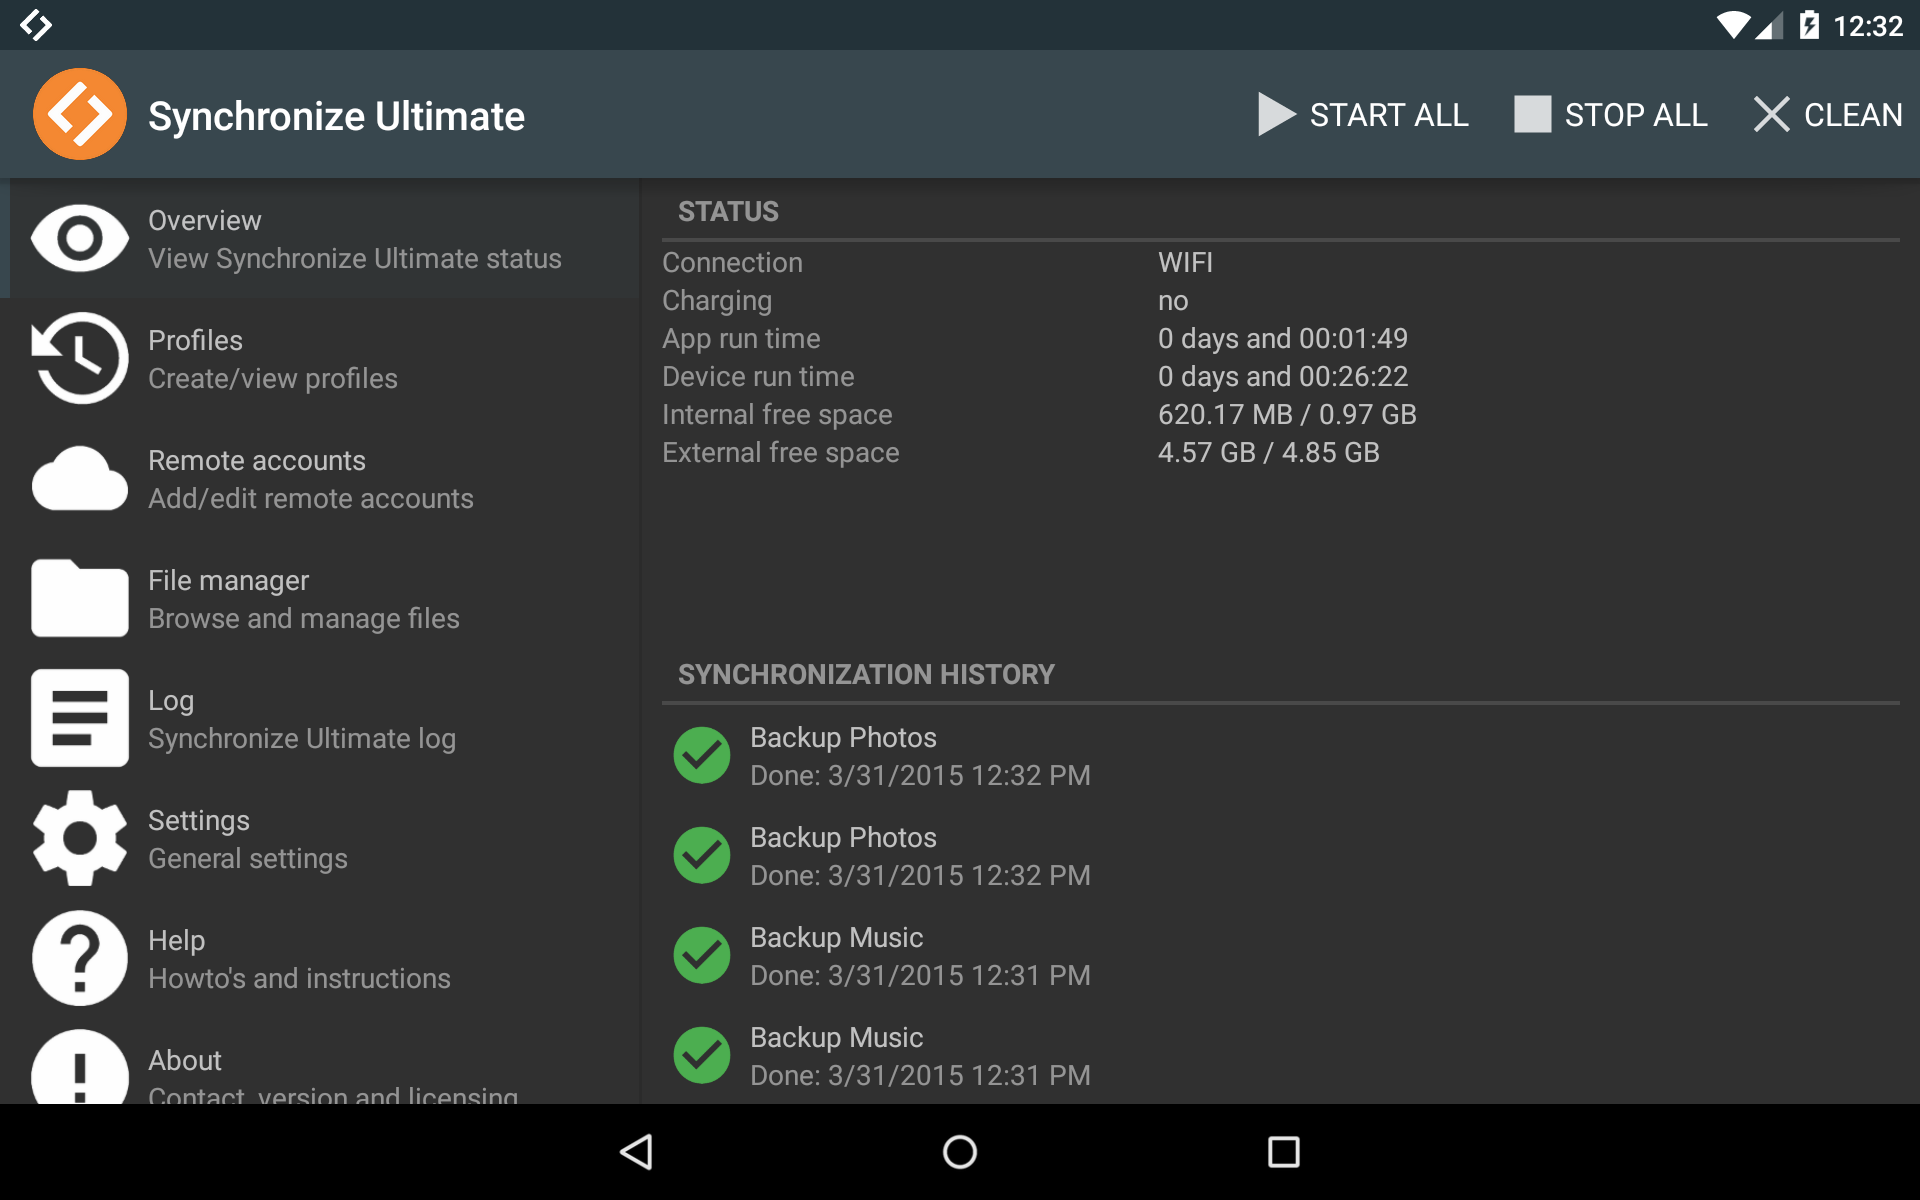Select the 'Device run time' label
Image resolution: width=1920 pixels, height=1200 pixels.
click(x=758, y=376)
